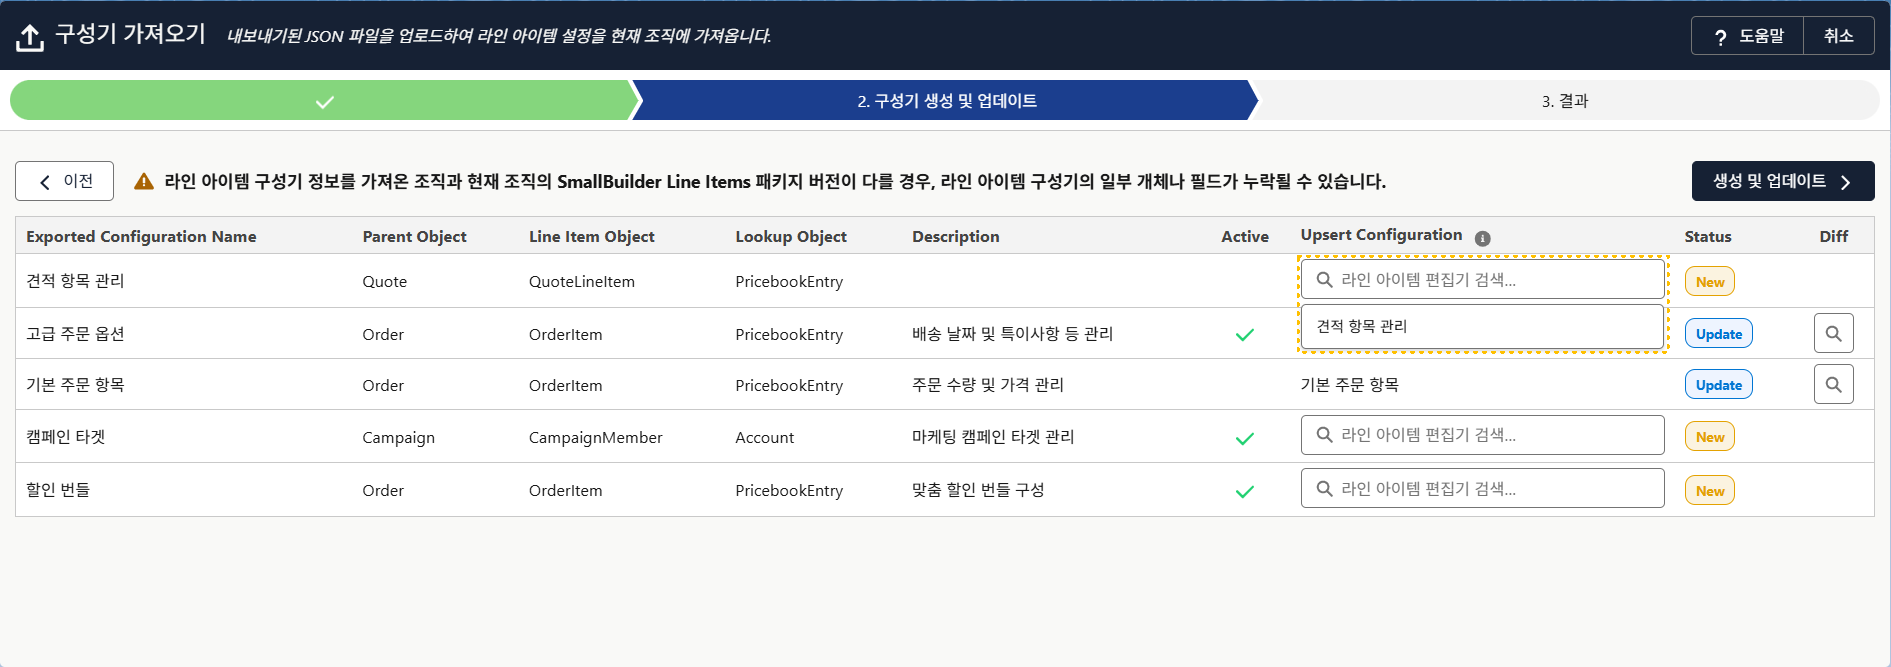Go to step 3 결과
The height and width of the screenshot is (667, 1891).
pyautogui.click(x=1564, y=101)
